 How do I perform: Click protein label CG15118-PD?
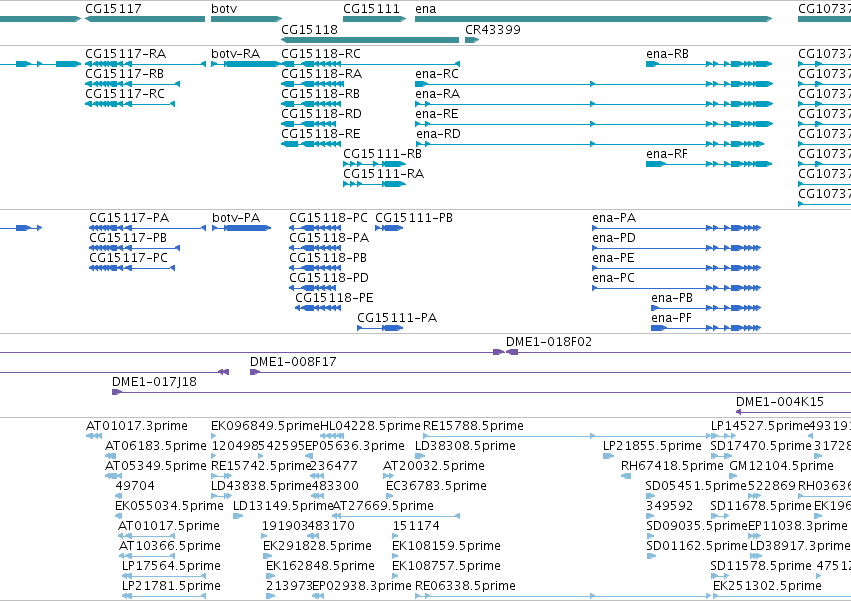pyautogui.click(x=329, y=279)
